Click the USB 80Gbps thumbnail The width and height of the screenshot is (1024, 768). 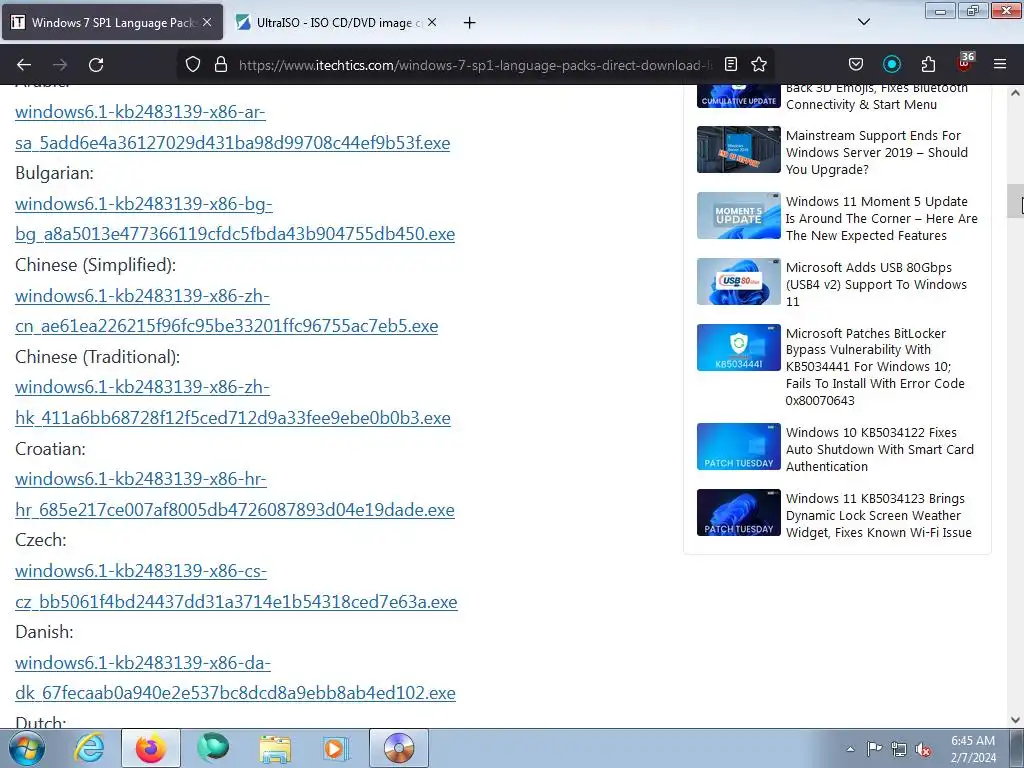[x=739, y=281]
